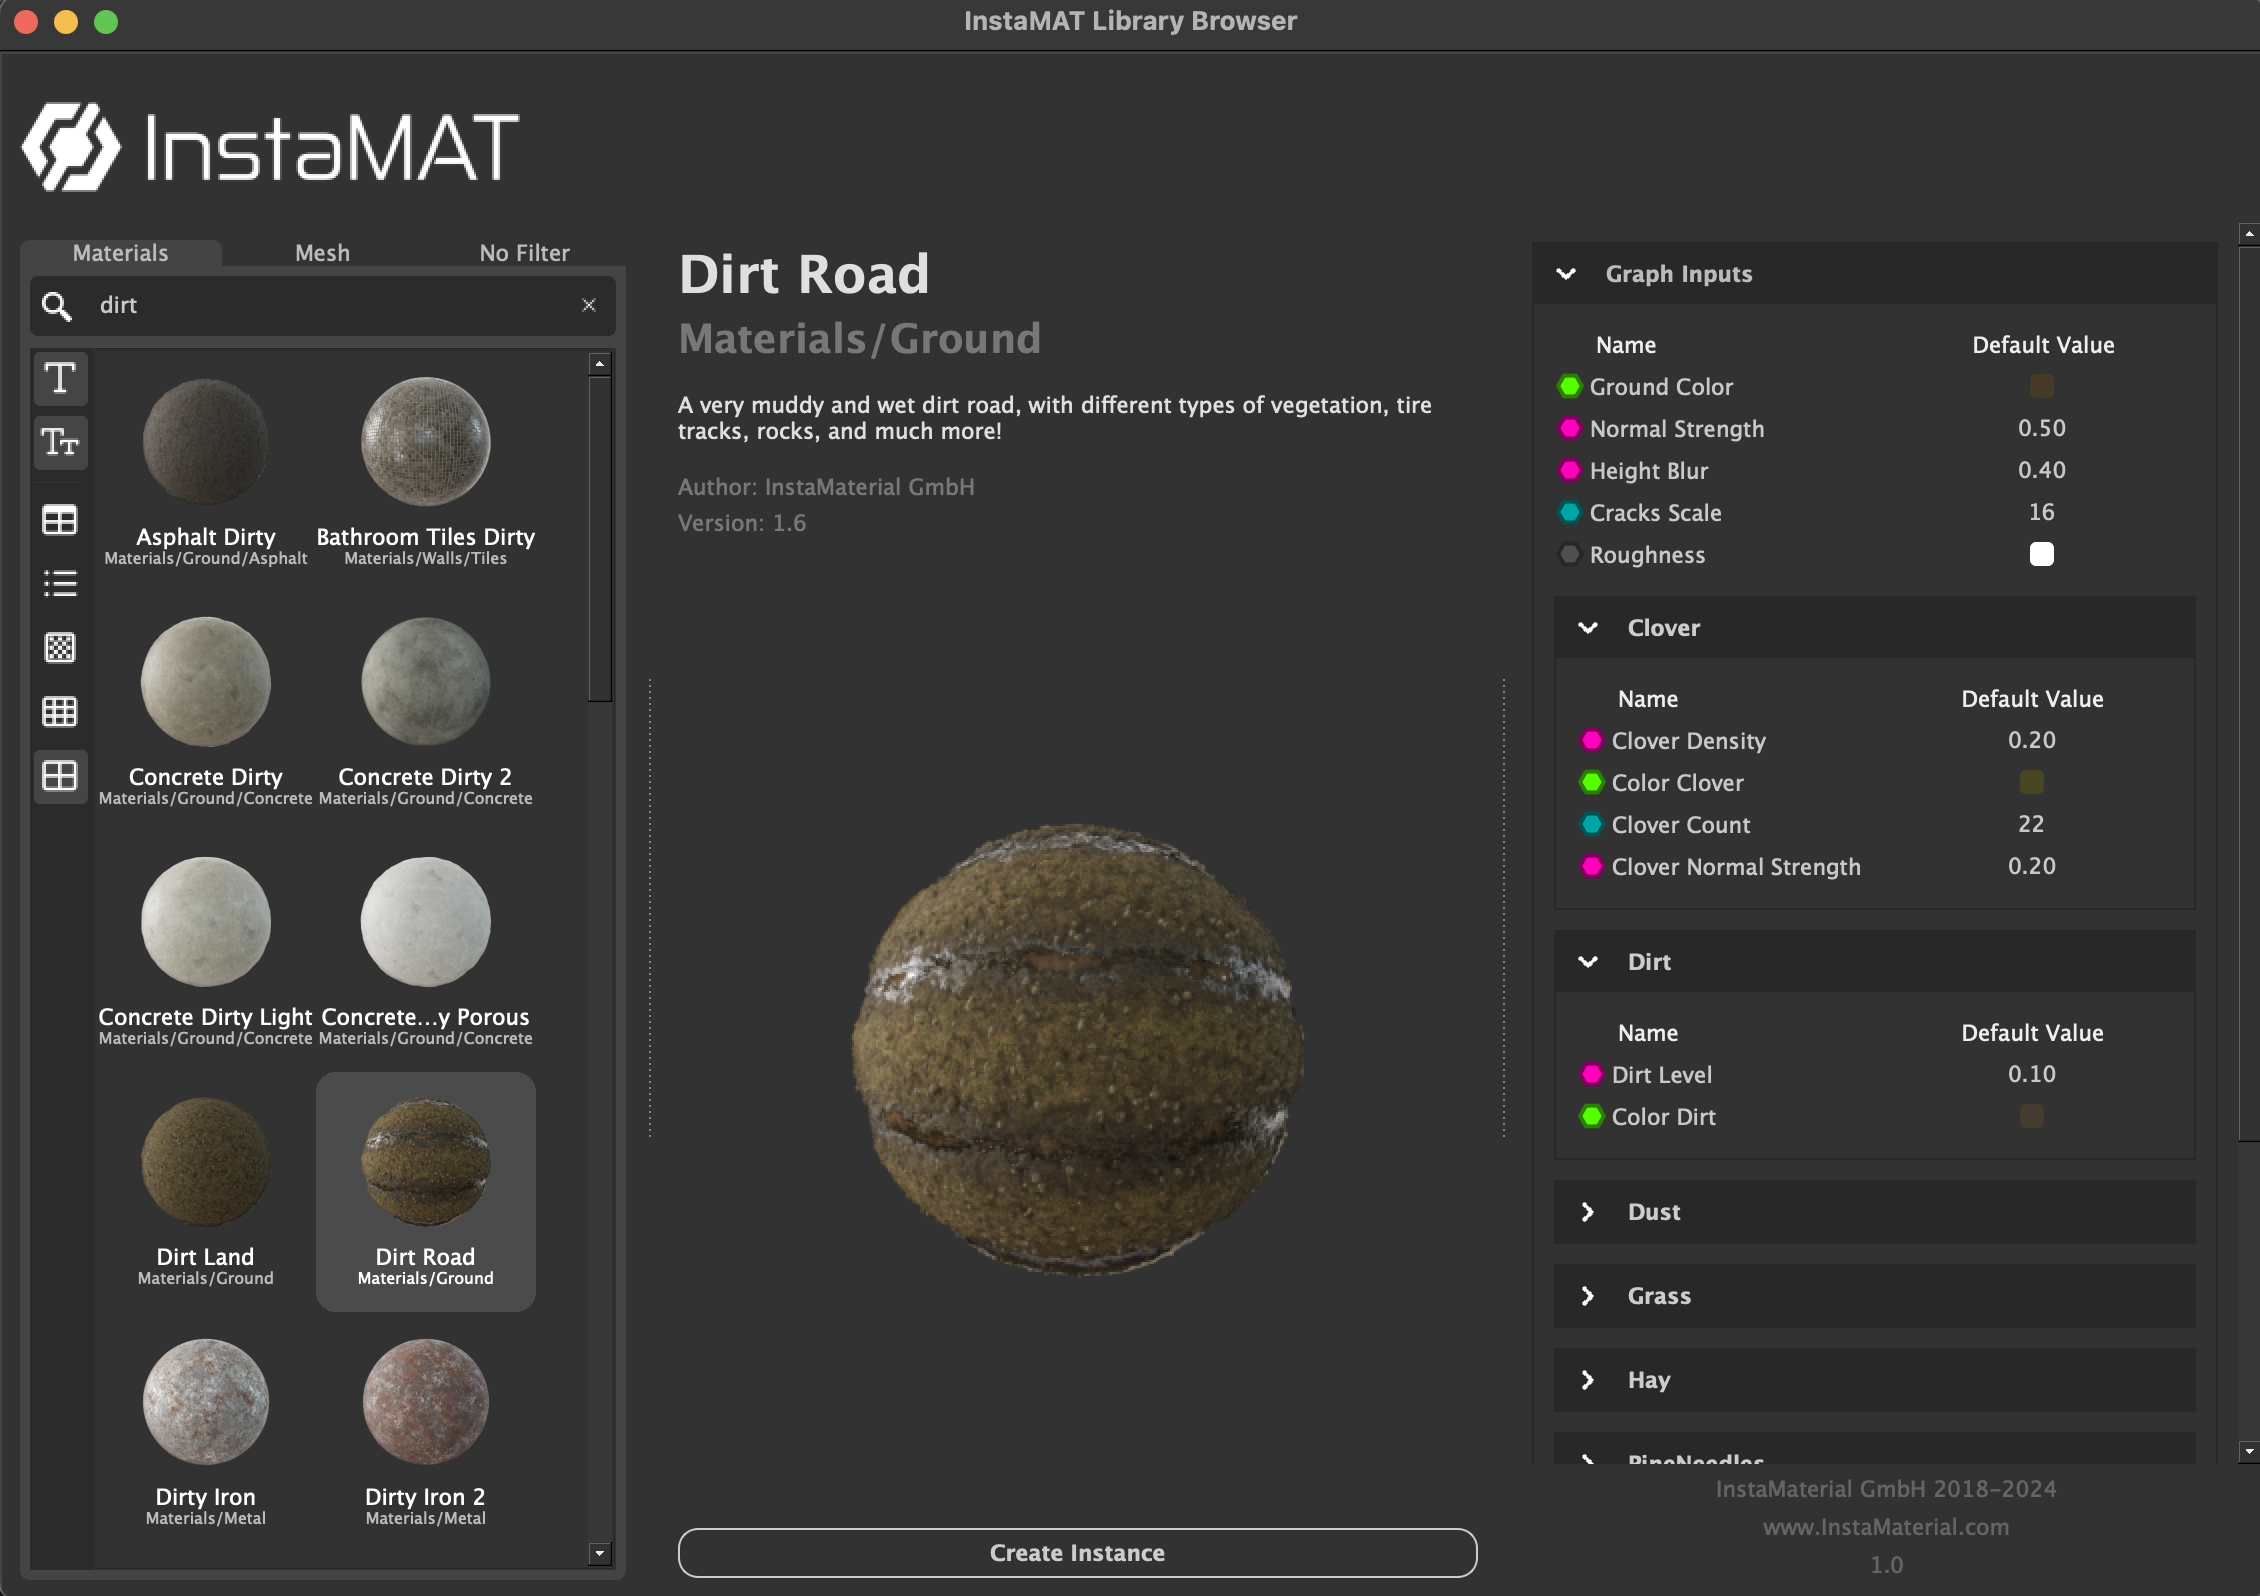The image size is (2260, 1596).
Task: Click the Roughness parameter type icon
Action: (1570, 555)
